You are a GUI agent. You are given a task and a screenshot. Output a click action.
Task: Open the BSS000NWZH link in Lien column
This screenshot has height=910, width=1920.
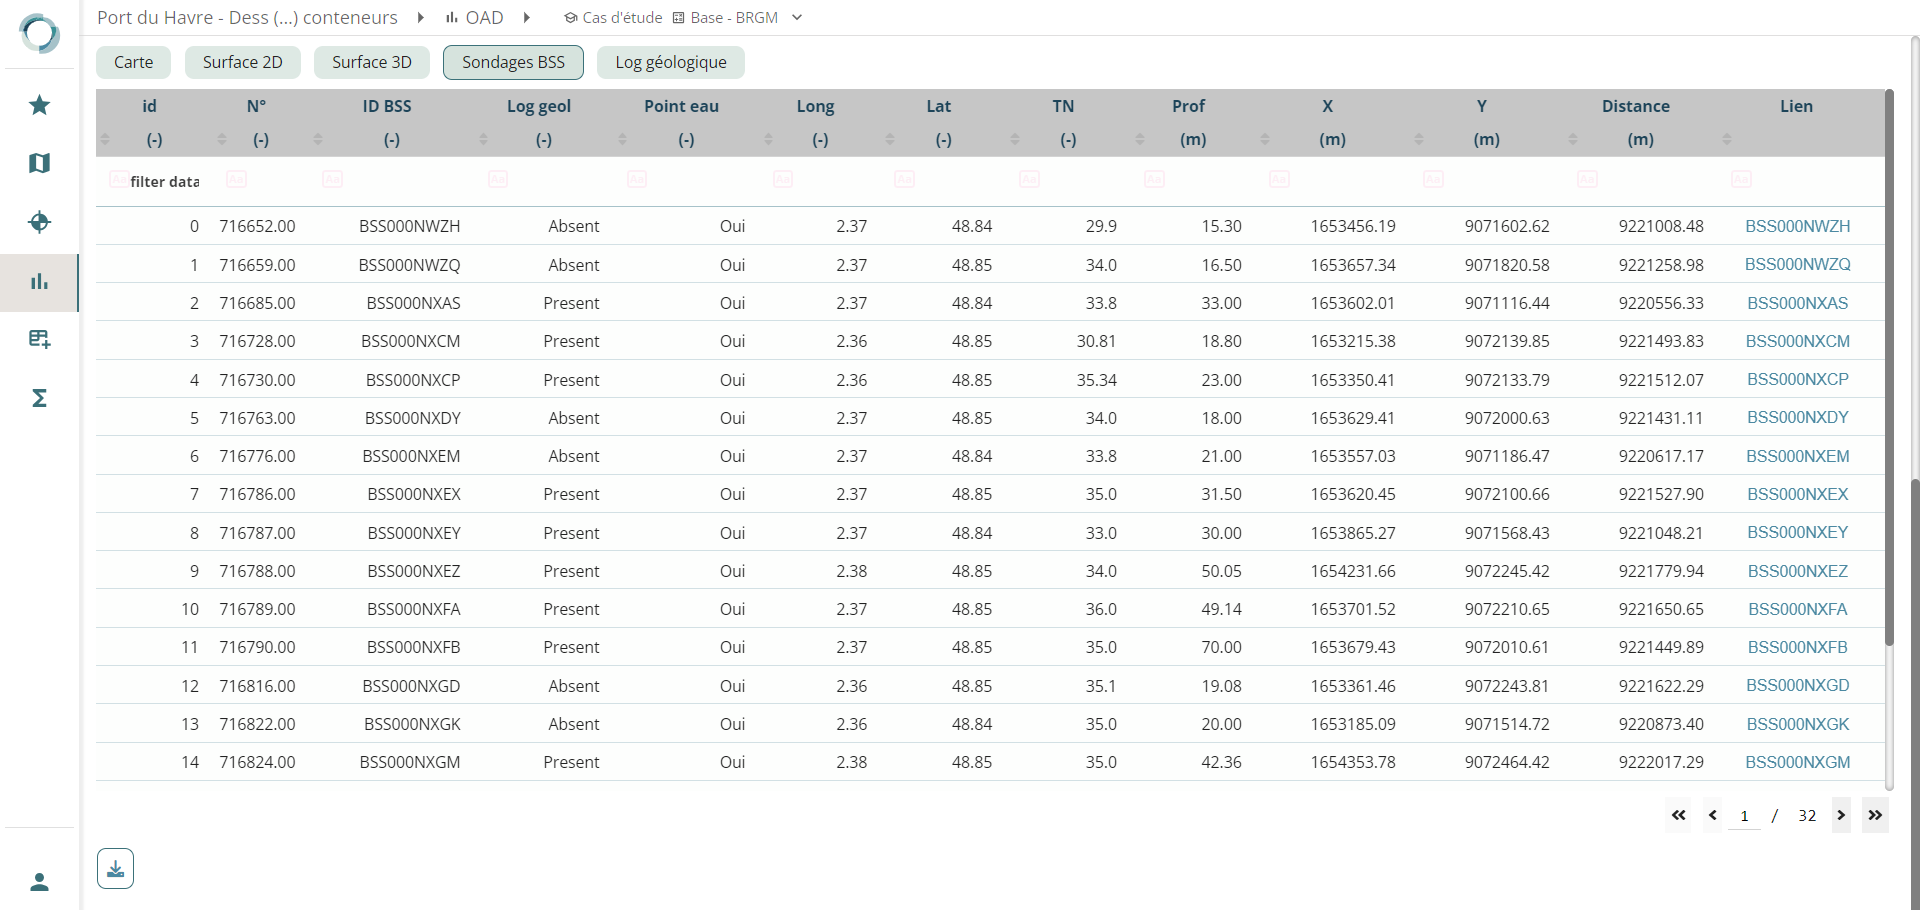(x=1797, y=226)
